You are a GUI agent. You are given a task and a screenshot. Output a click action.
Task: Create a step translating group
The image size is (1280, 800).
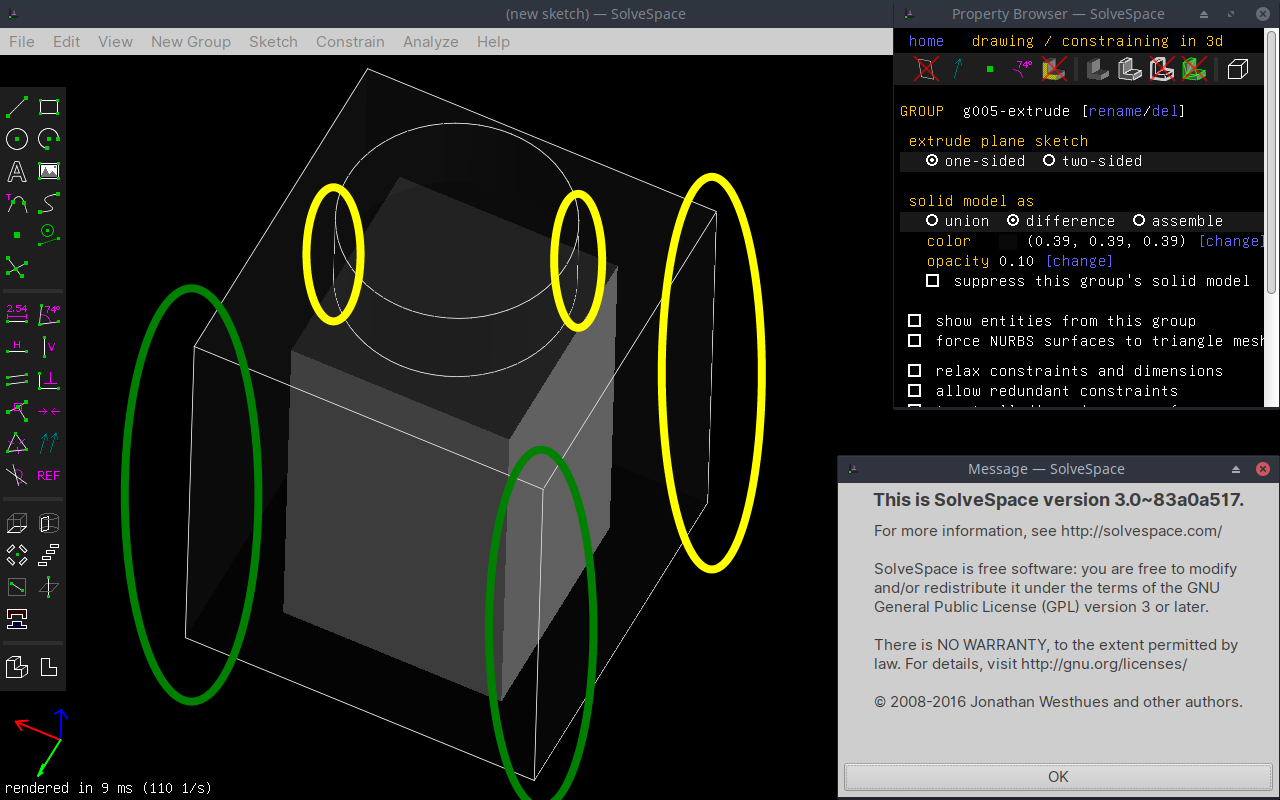point(49,555)
